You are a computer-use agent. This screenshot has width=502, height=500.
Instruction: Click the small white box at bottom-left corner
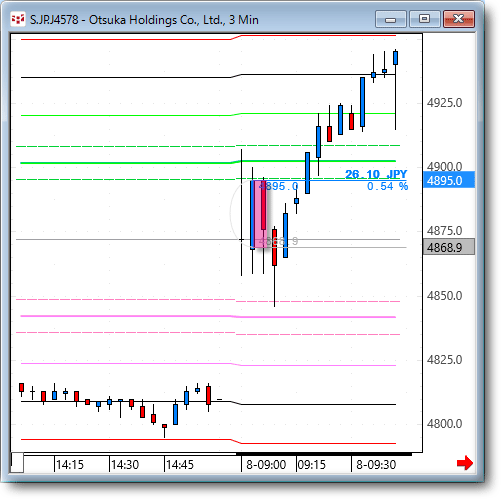[17, 463]
